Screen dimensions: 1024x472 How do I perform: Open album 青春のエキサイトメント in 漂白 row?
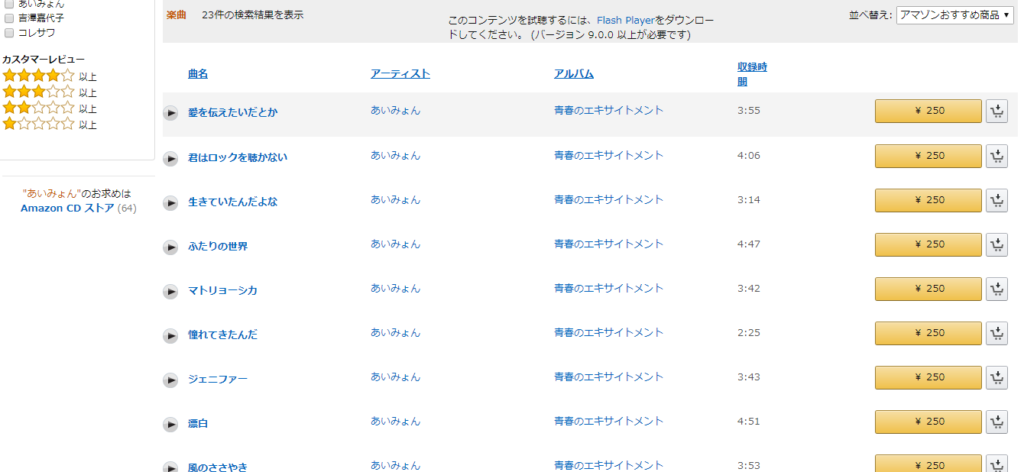(x=609, y=421)
